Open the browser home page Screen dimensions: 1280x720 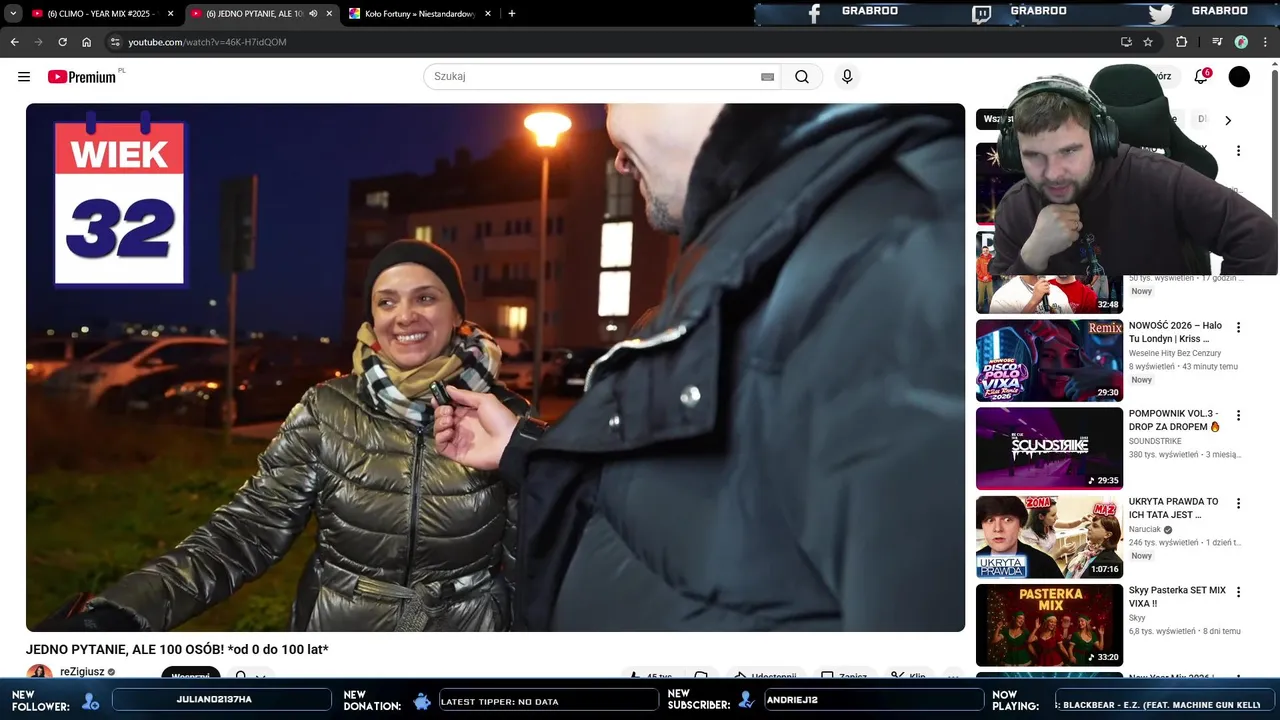86,42
